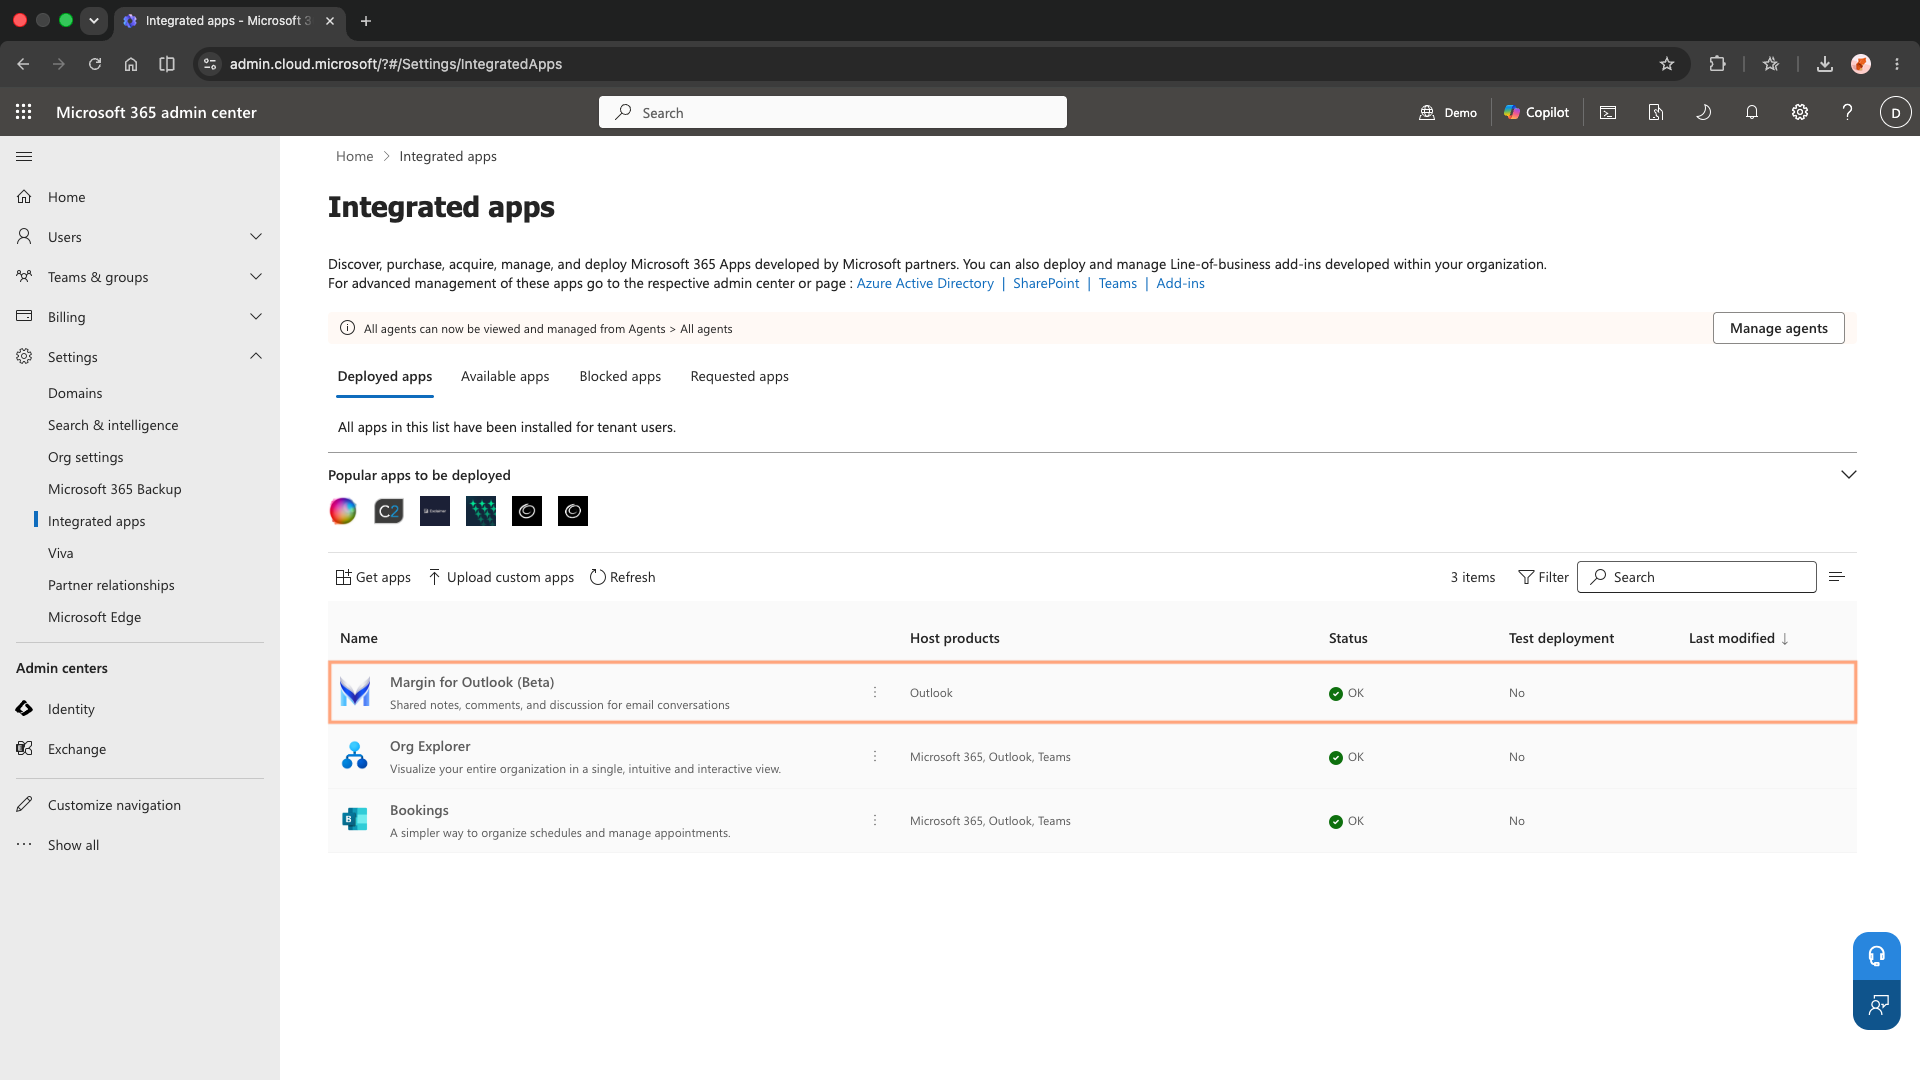This screenshot has width=1920, height=1080.
Task: Switch to Available apps tab
Action: coord(505,377)
